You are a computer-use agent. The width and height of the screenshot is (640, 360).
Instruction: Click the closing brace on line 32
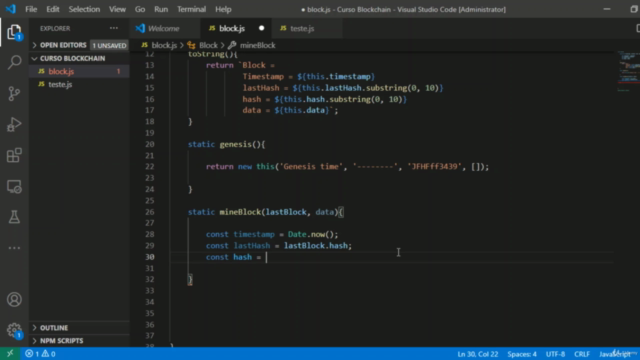point(190,280)
